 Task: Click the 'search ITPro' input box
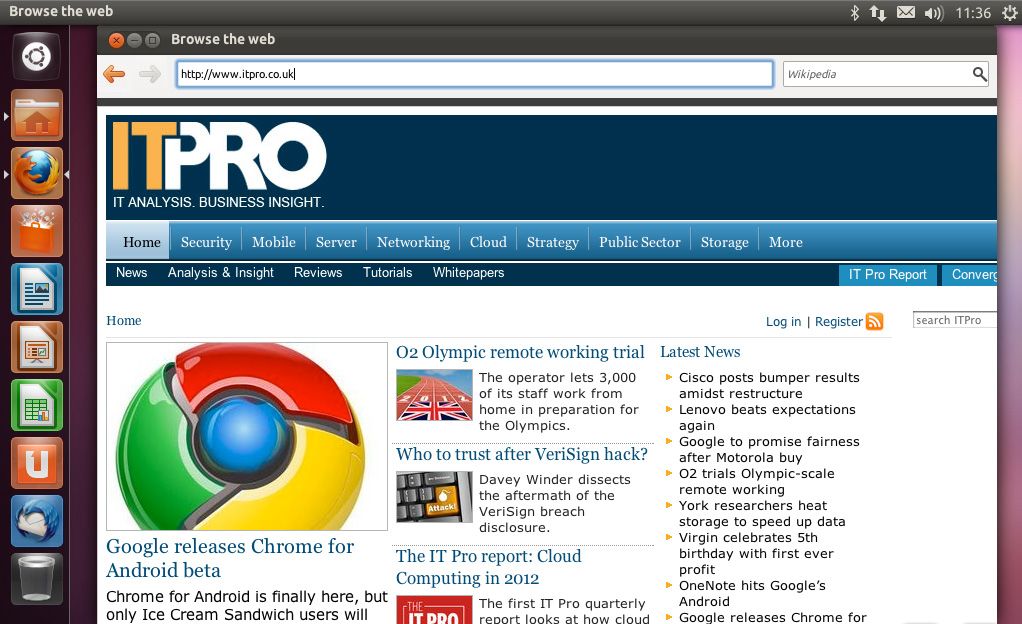(x=954, y=320)
